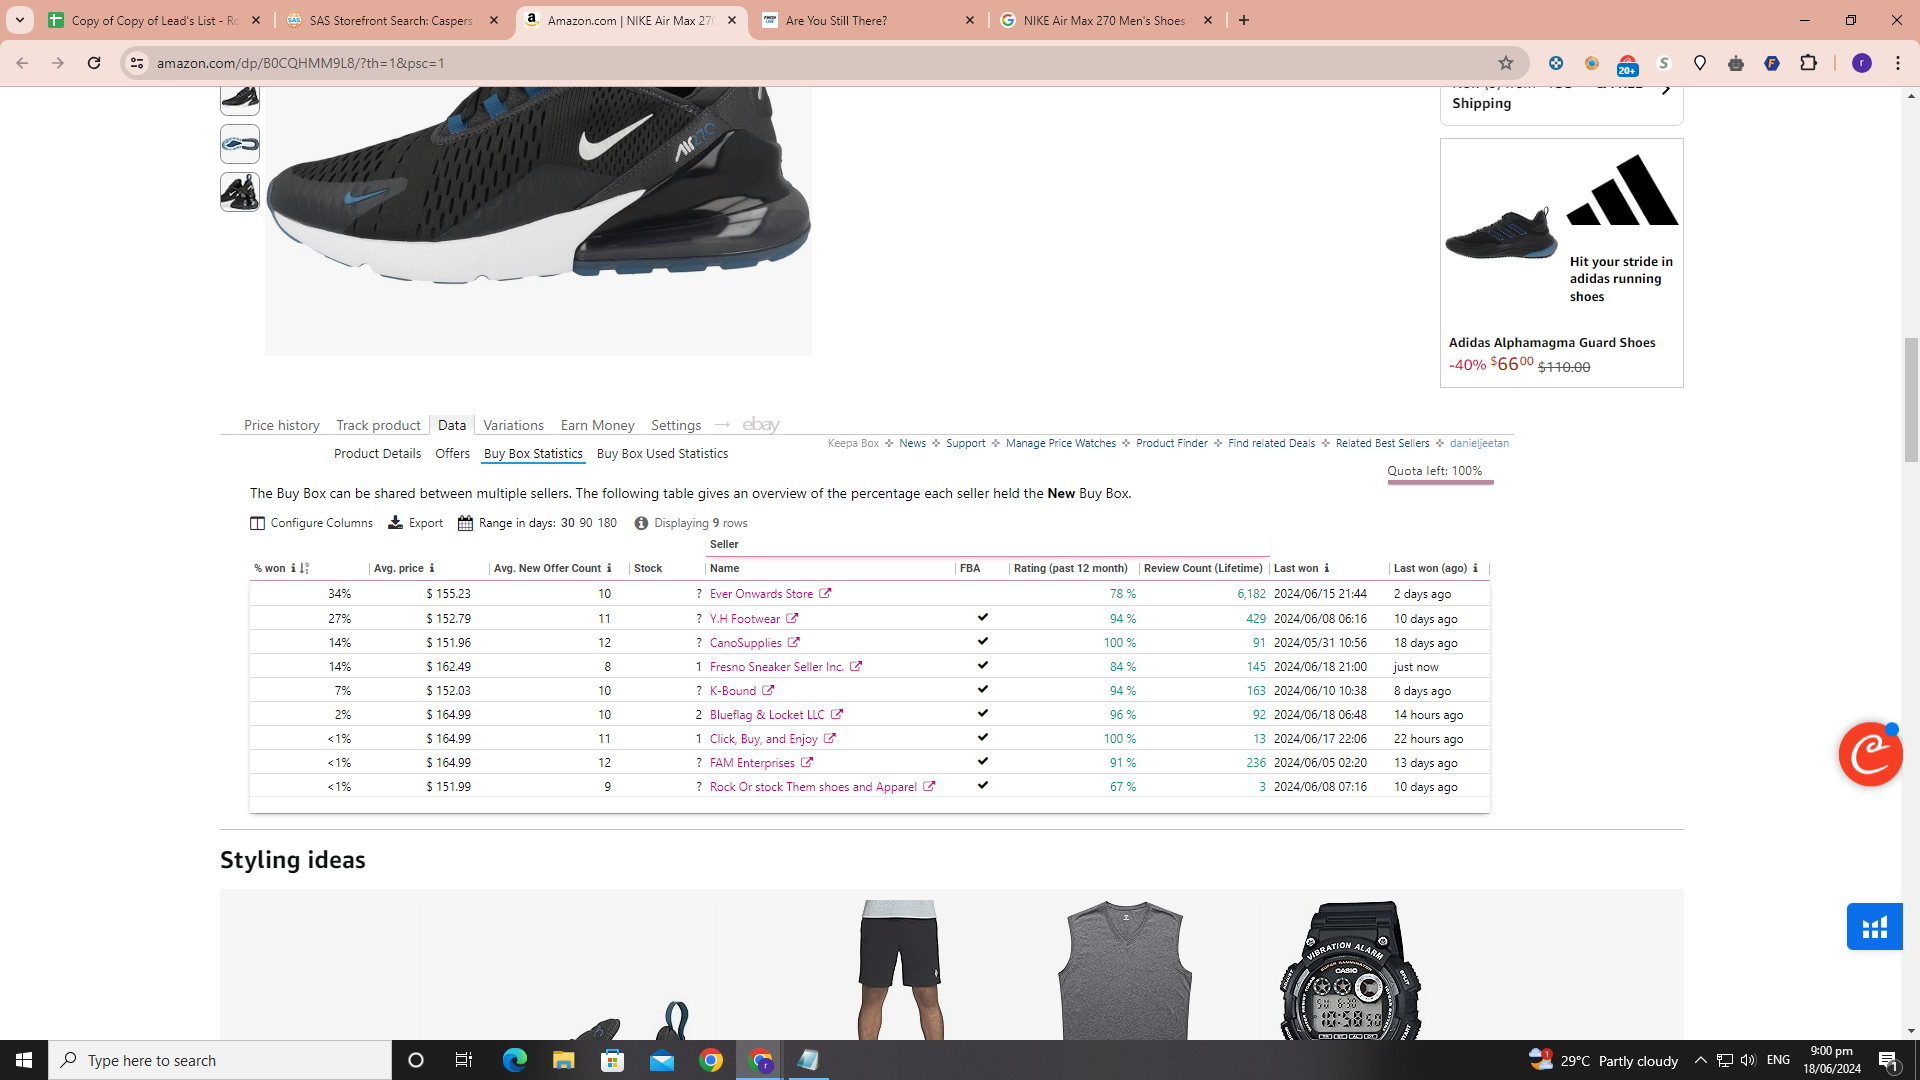This screenshot has height=1080, width=1920.
Task: Click the FBA checkmark on the Y.H Footwear row
Action: pyautogui.click(x=983, y=617)
